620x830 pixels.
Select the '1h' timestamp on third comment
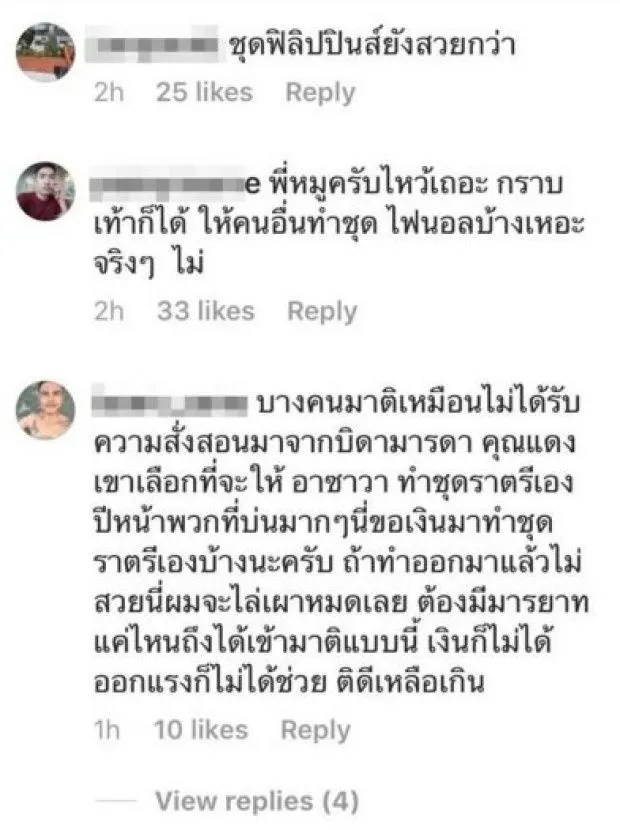click(107, 730)
